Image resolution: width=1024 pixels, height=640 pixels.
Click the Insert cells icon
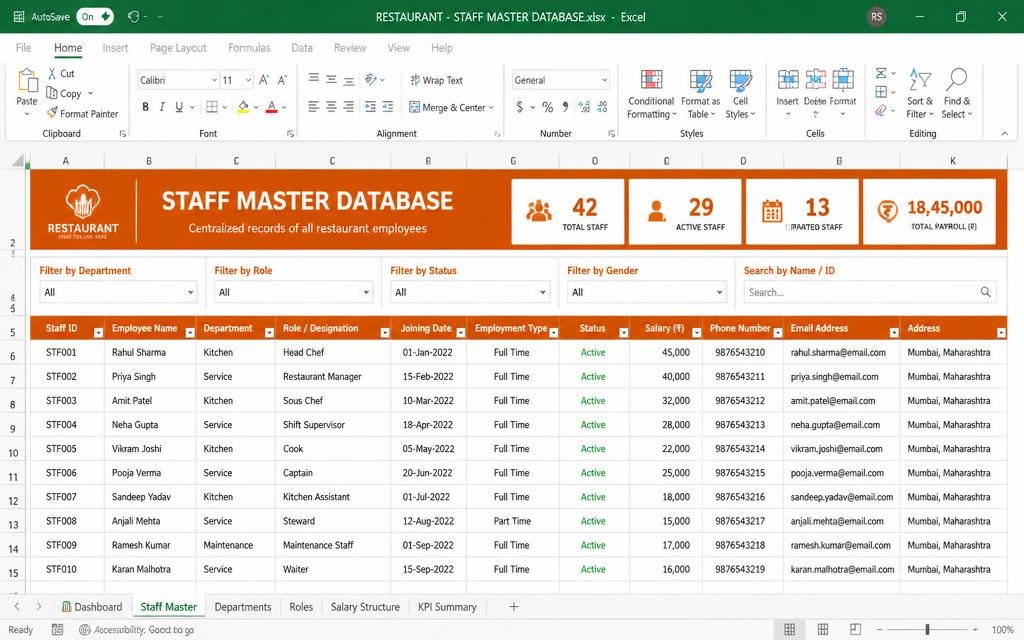click(x=788, y=80)
